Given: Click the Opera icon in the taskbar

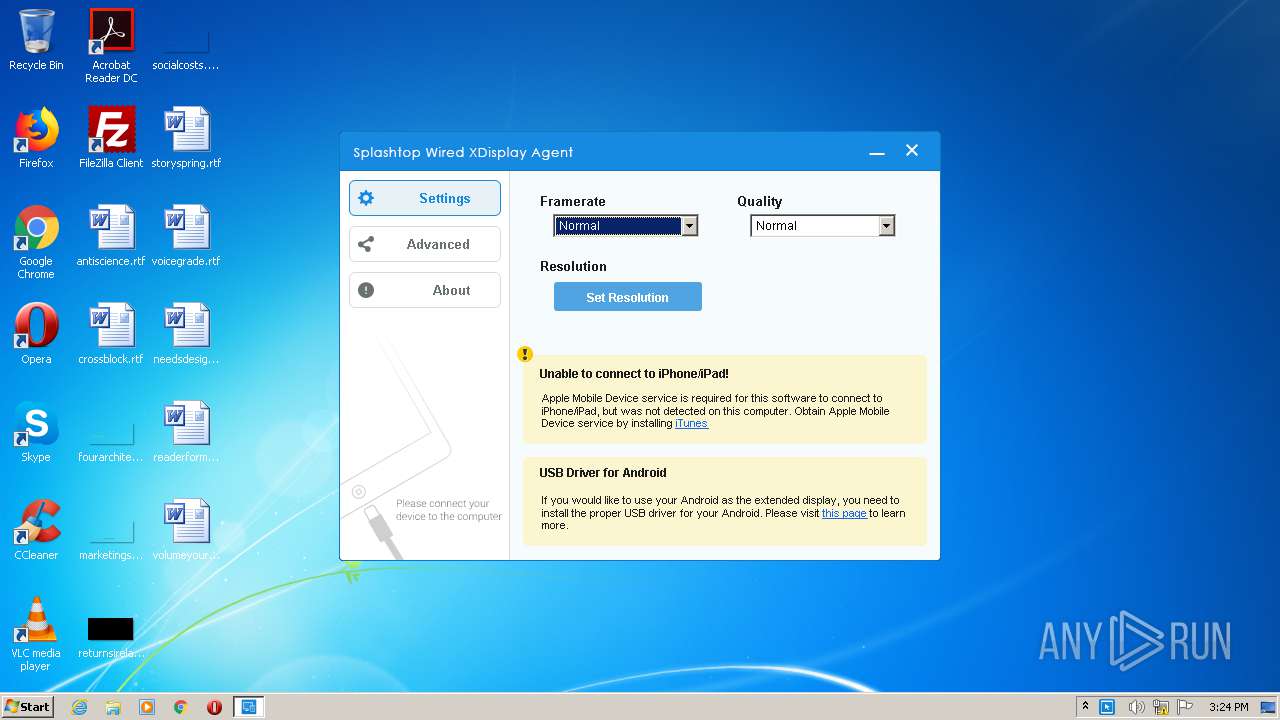Looking at the screenshot, I should 214,707.
